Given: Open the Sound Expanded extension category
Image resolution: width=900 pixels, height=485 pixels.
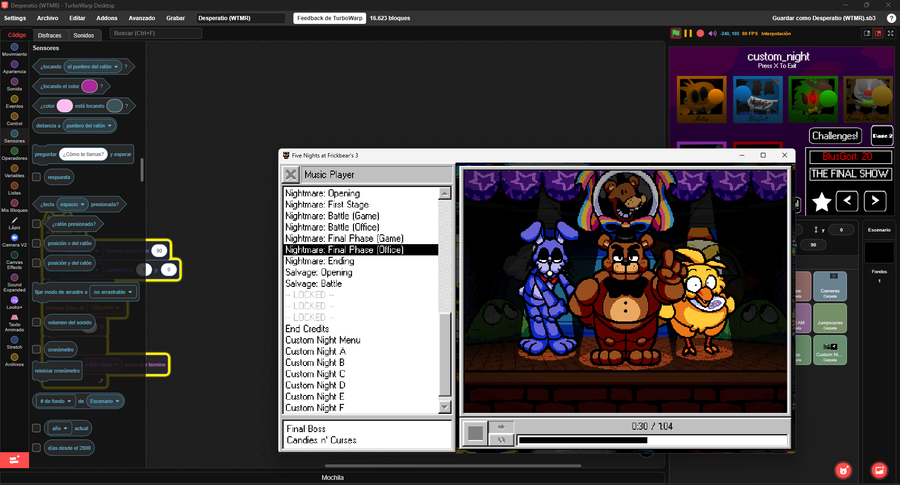Looking at the screenshot, I should pyautogui.click(x=14, y=282).
